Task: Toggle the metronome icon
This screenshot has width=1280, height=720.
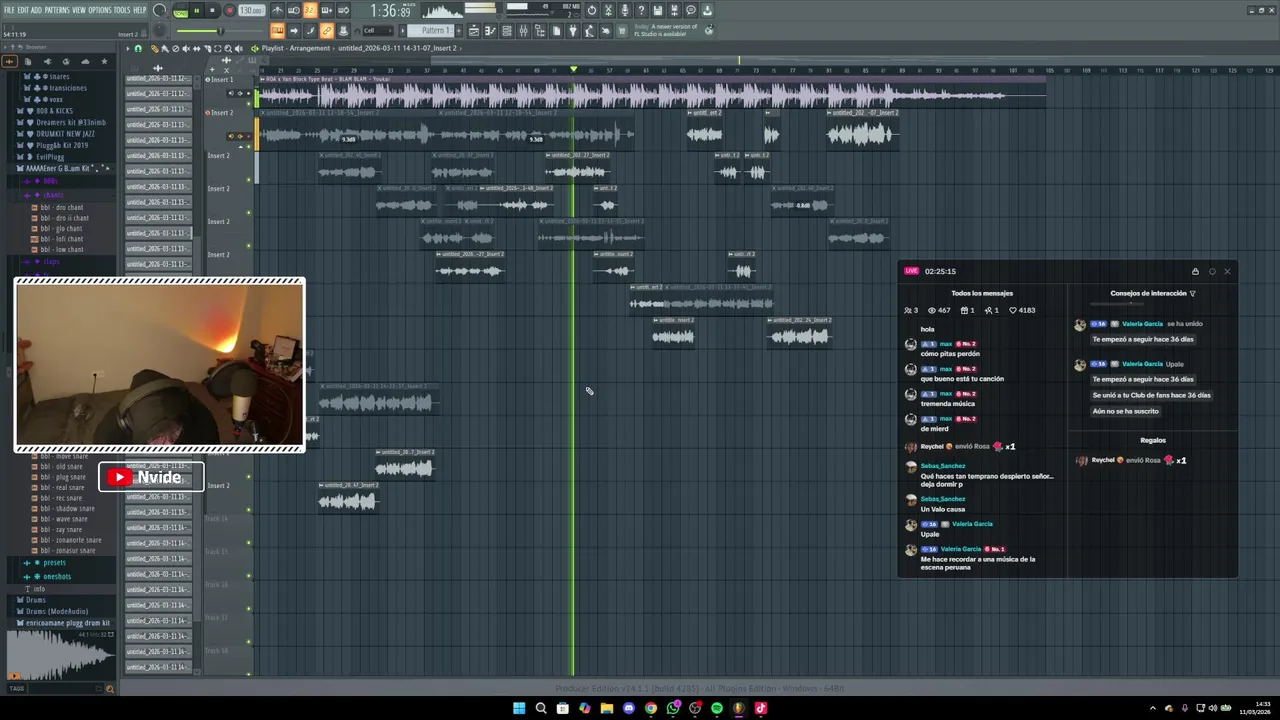Action: click(x=278, y=10)
